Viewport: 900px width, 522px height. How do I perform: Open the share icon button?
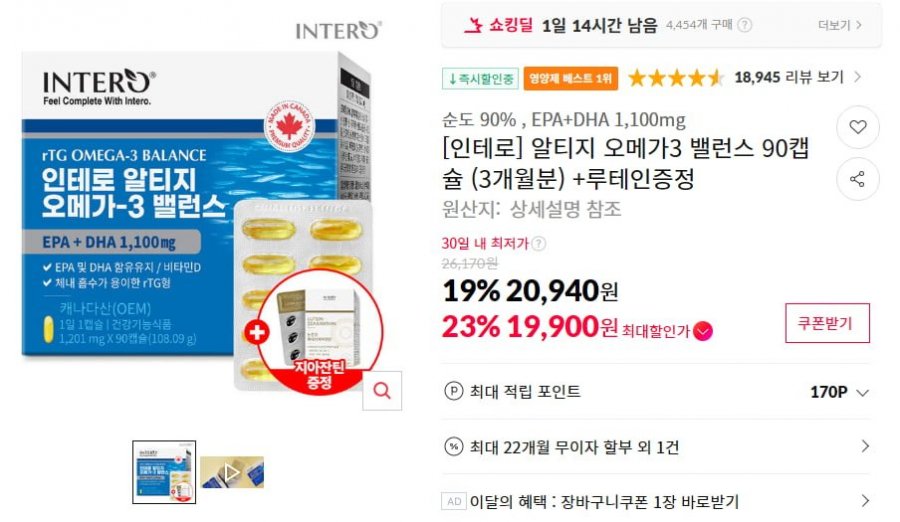pos(858,179)
